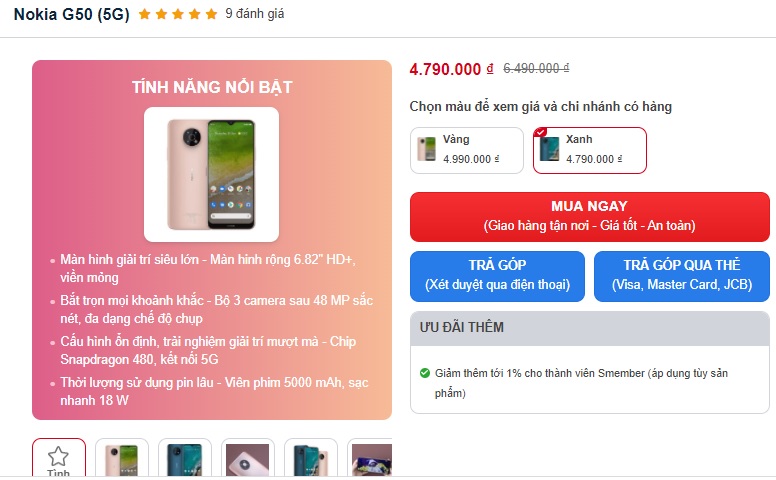View the blue phone front-and-back thumbnail
The image size is (776, 480).
point(185,459)
